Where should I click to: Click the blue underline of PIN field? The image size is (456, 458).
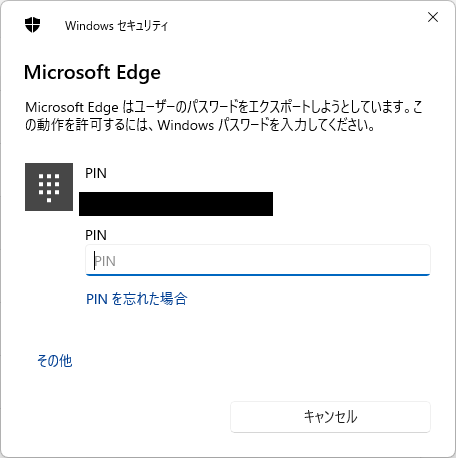point(258,275)
